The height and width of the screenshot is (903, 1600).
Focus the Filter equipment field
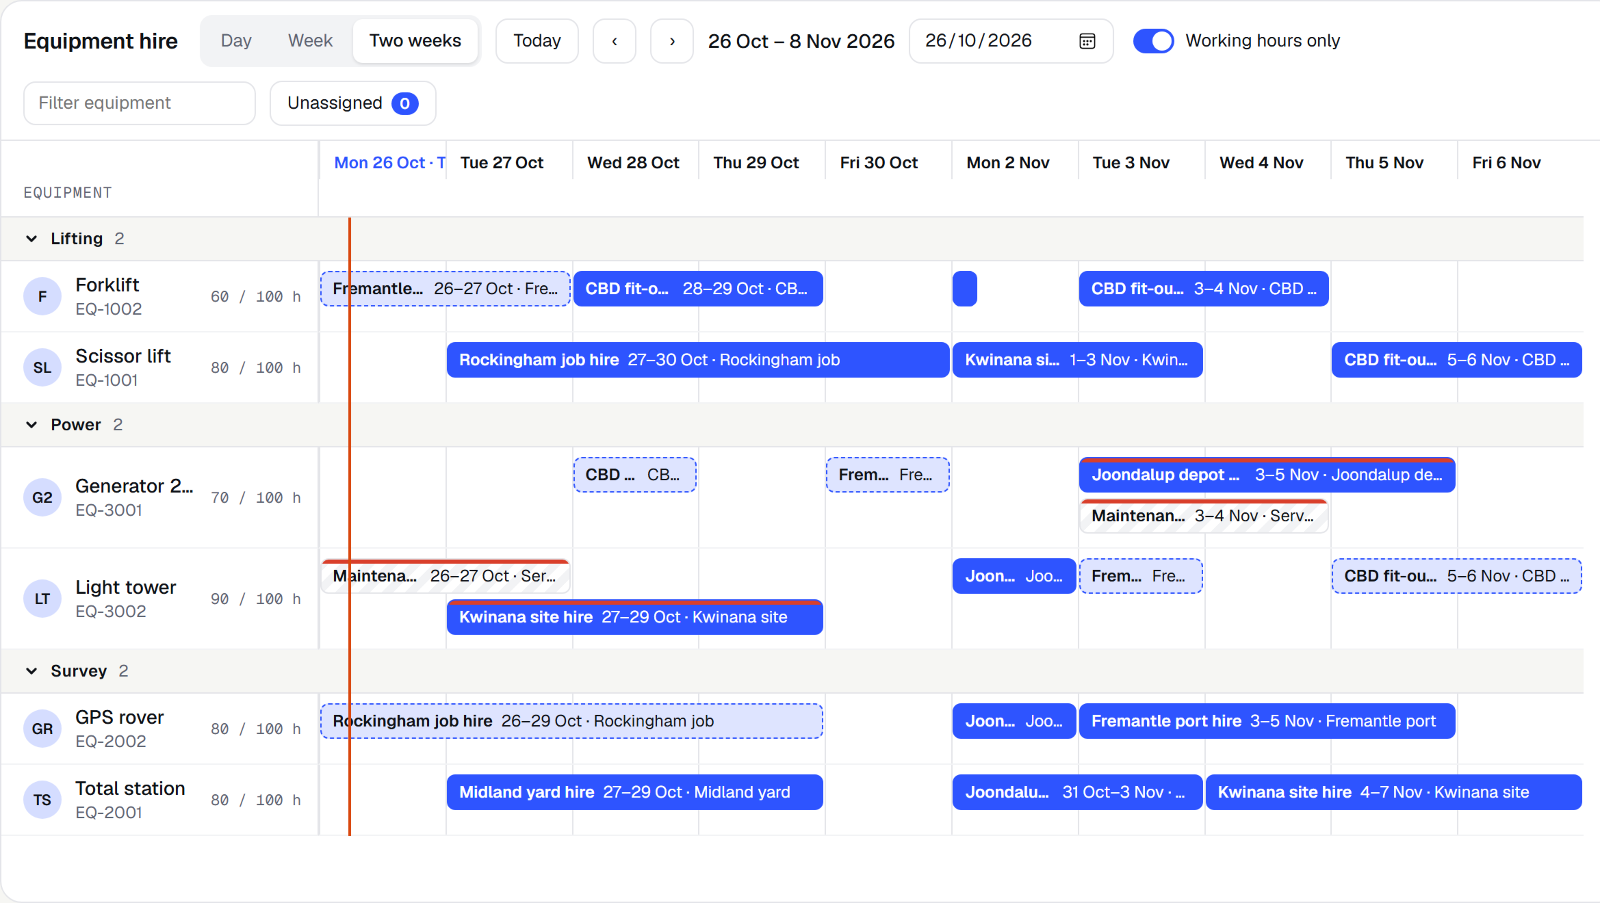(x=140, y=103)
